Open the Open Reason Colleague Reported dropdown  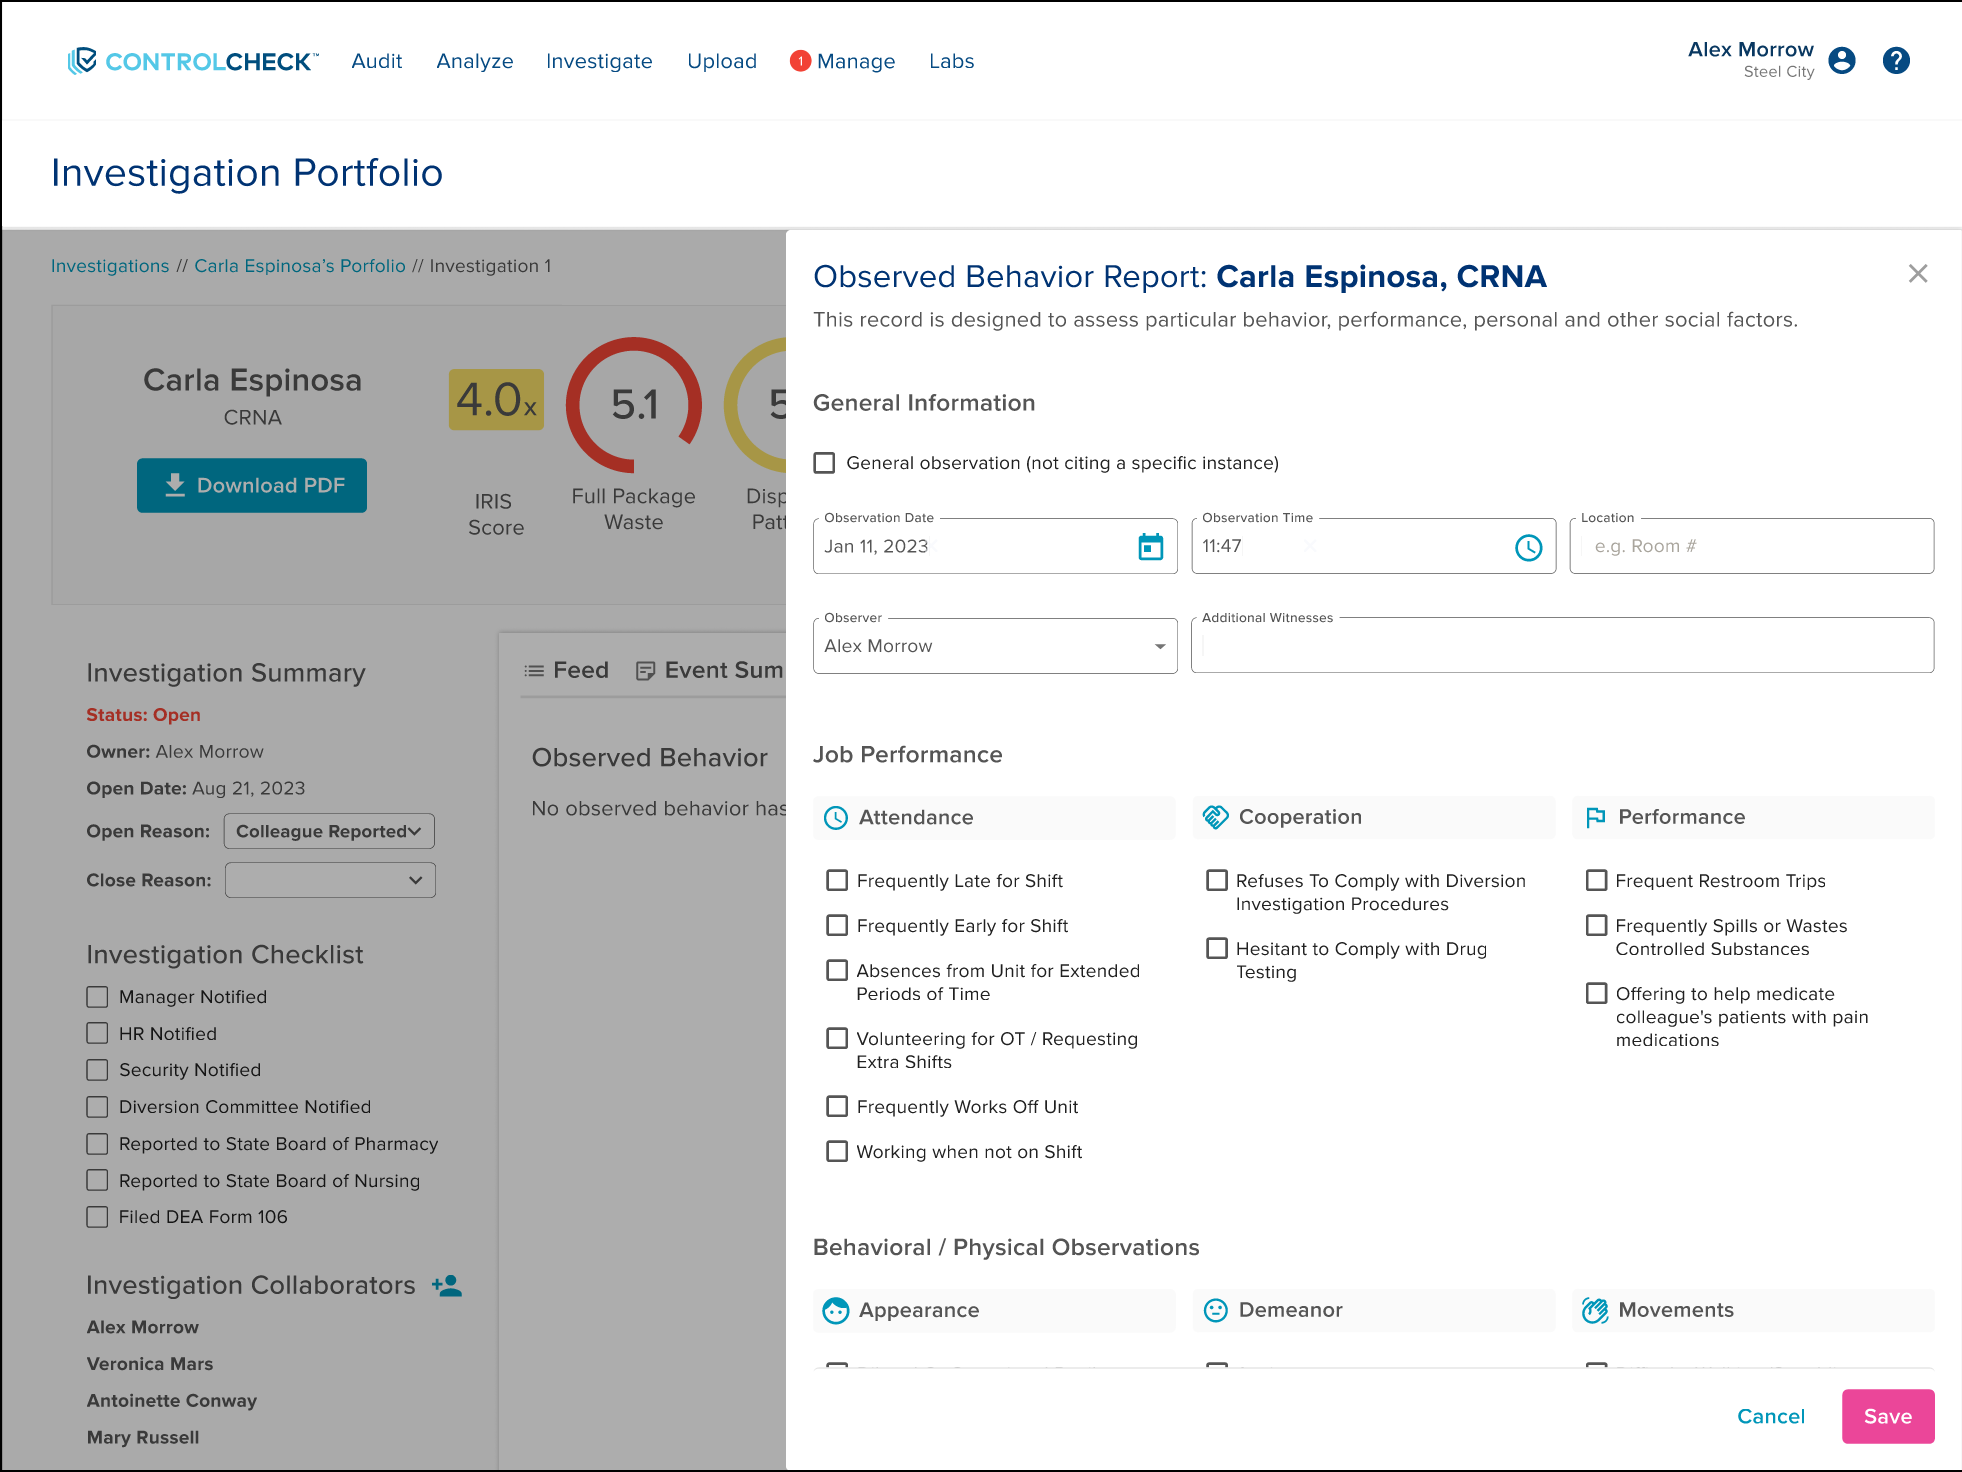(329, 831)
